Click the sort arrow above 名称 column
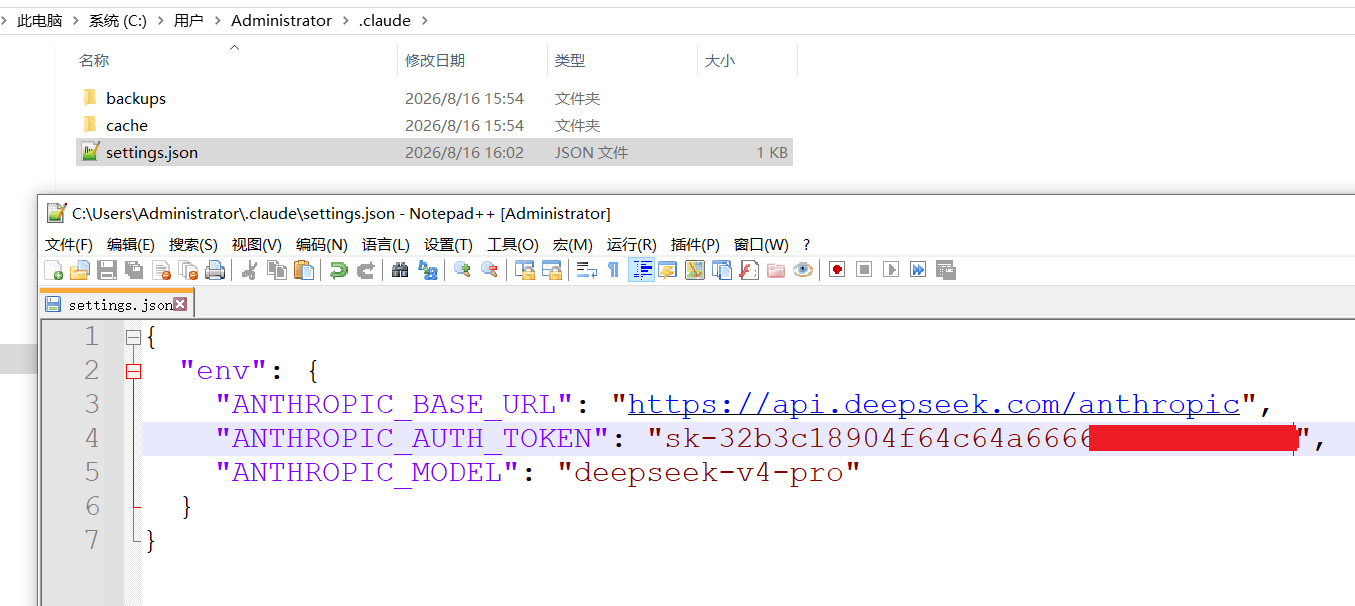 (x=235, y=47)
